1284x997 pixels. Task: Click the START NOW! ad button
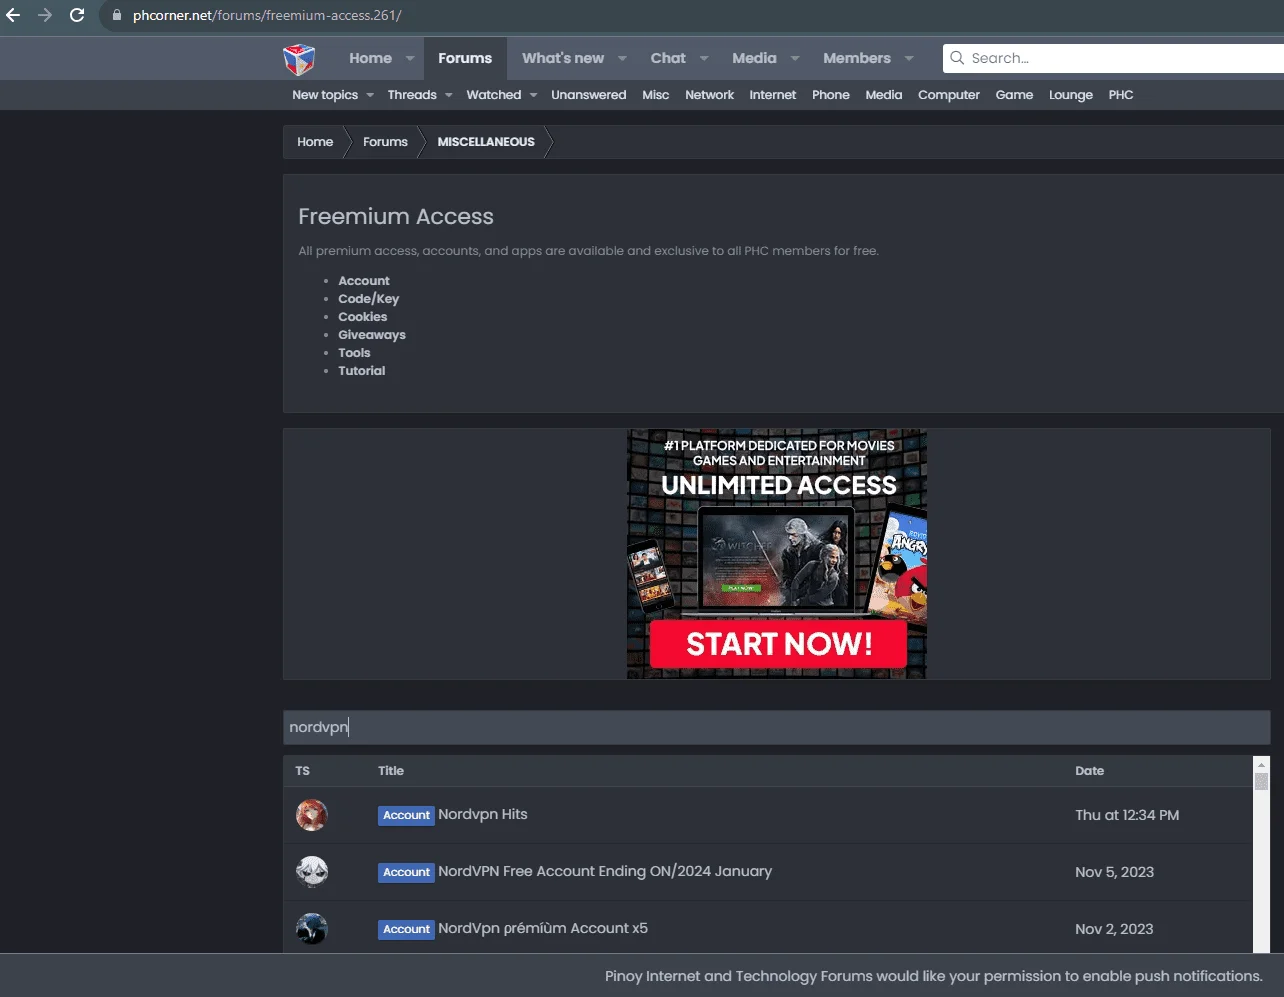[x=778, y=644]
